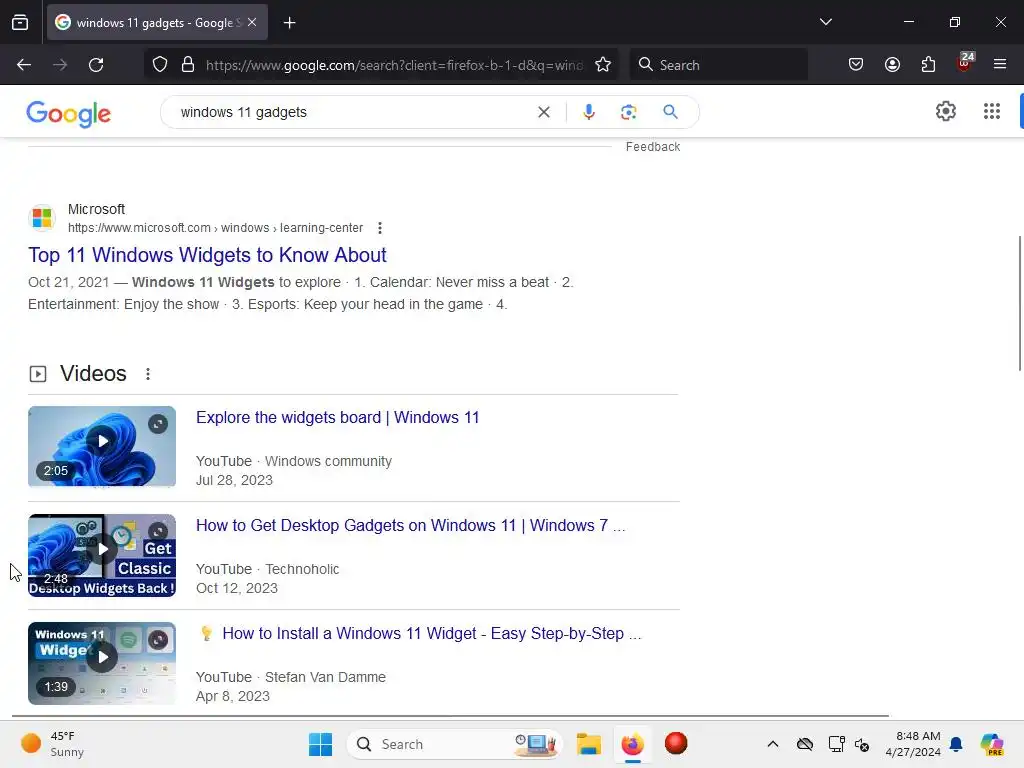1024x768 pixels.
Task: Open File Explorer from taskbar
Action: (x=588, y=744)
